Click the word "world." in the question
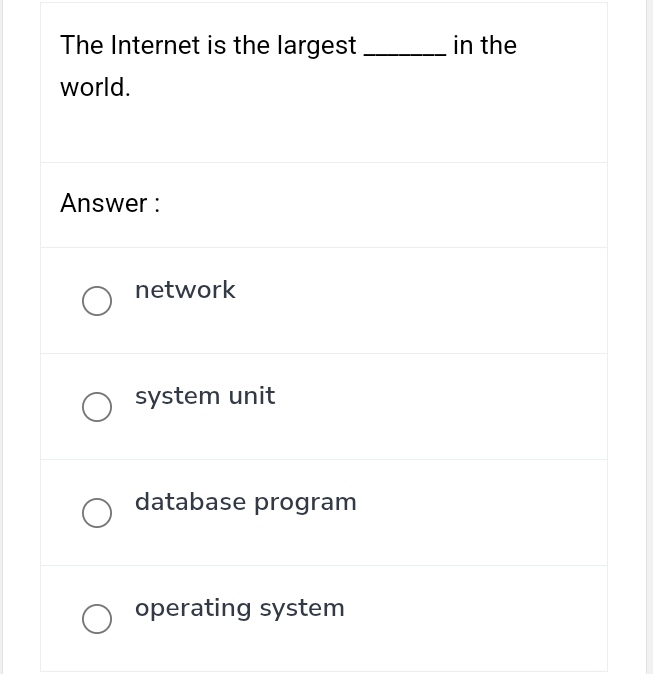This screenshot has height=674, width=653. click(x=95, y=88)
